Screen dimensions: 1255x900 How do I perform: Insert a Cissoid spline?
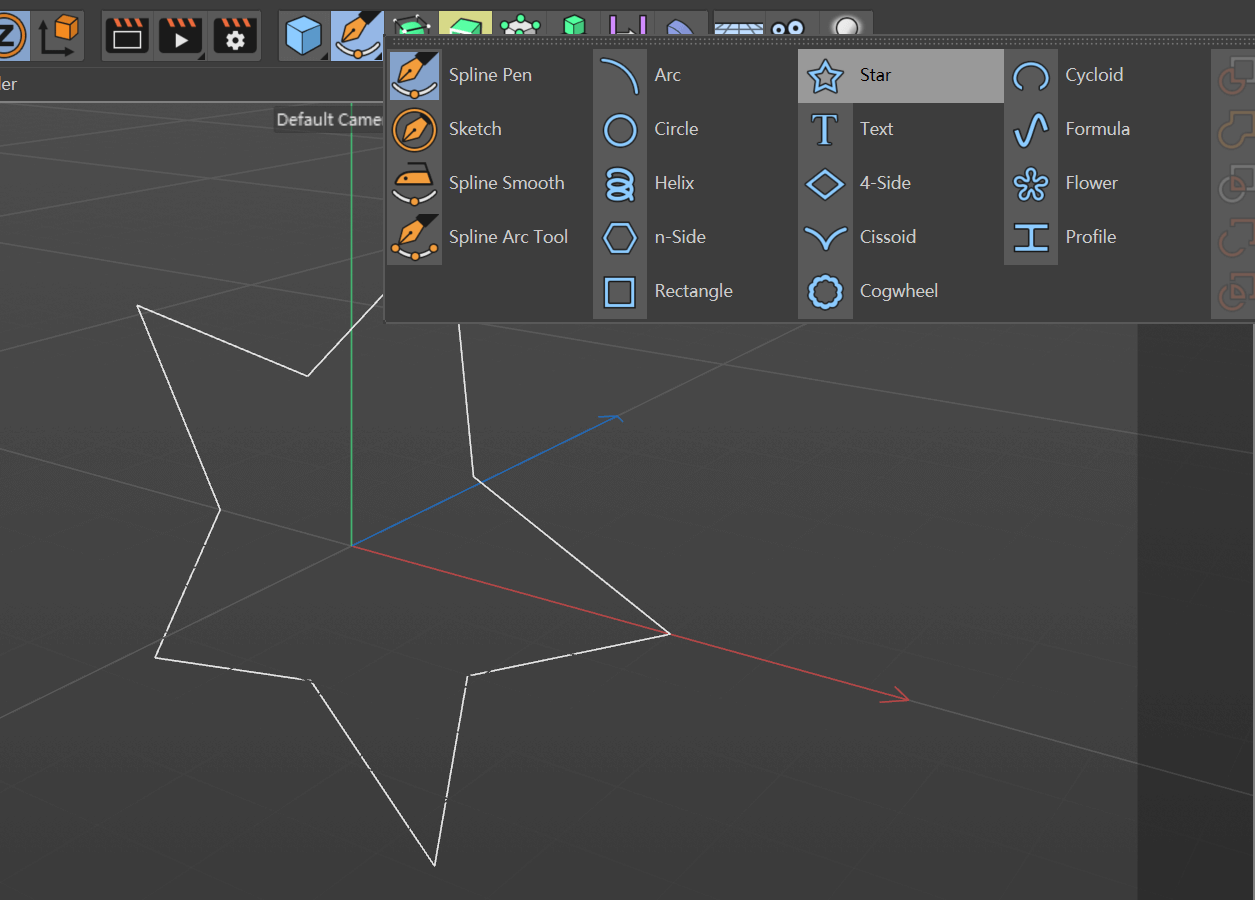[x=900, y=237]
